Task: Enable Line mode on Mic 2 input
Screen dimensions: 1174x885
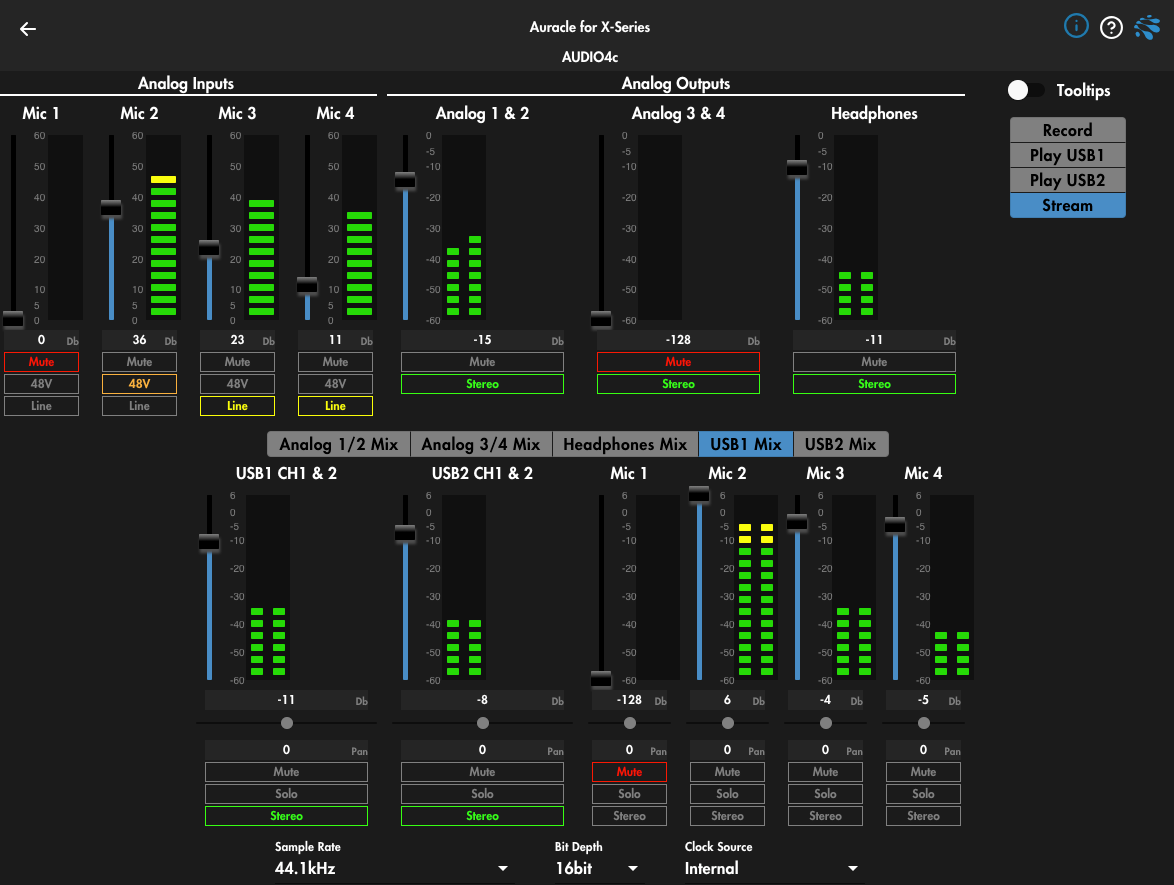Action: (x=139, y=406)
